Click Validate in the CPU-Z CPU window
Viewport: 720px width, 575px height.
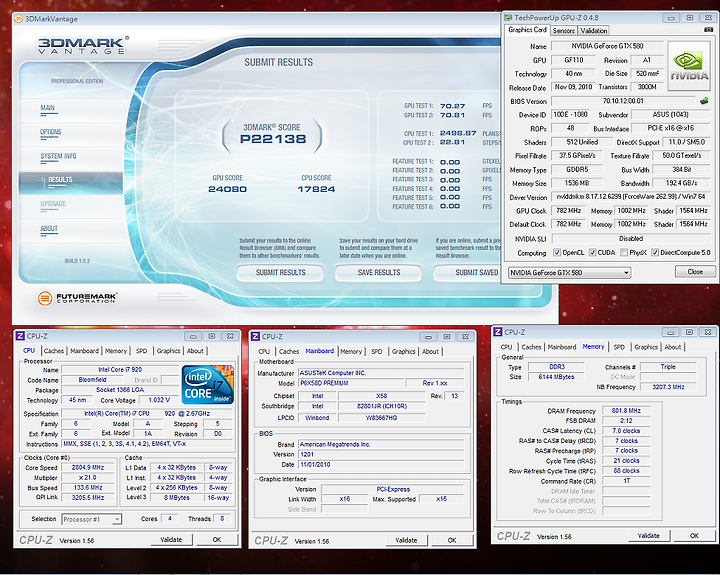click(x=171, y=540)
